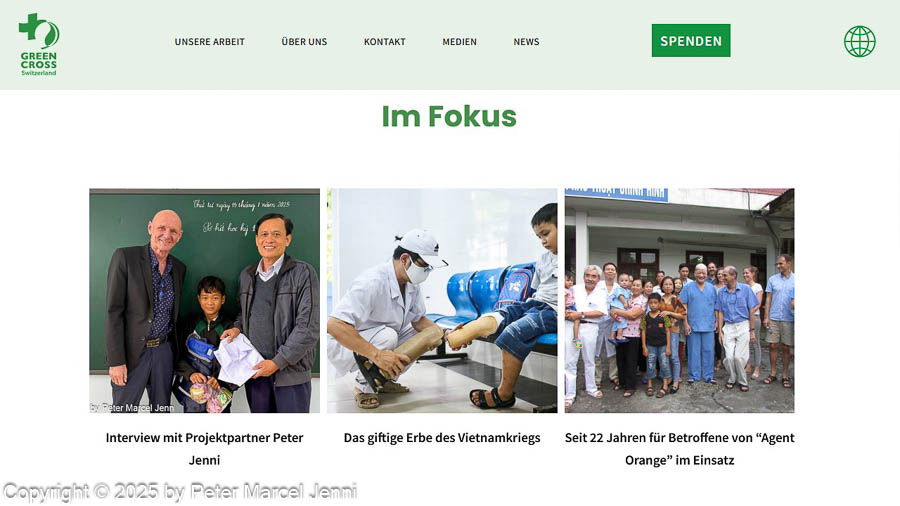900x506 pixels.
Task: Open the group photo outside clinic
Action: click(x=680, y=301)
